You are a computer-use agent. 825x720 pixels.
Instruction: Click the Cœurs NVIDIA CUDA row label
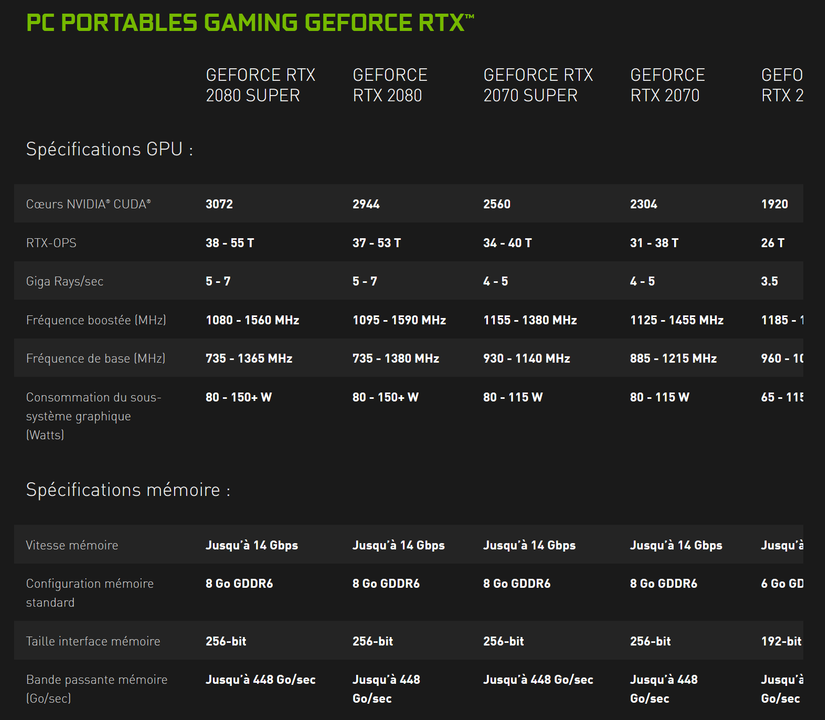pos(88,204)
